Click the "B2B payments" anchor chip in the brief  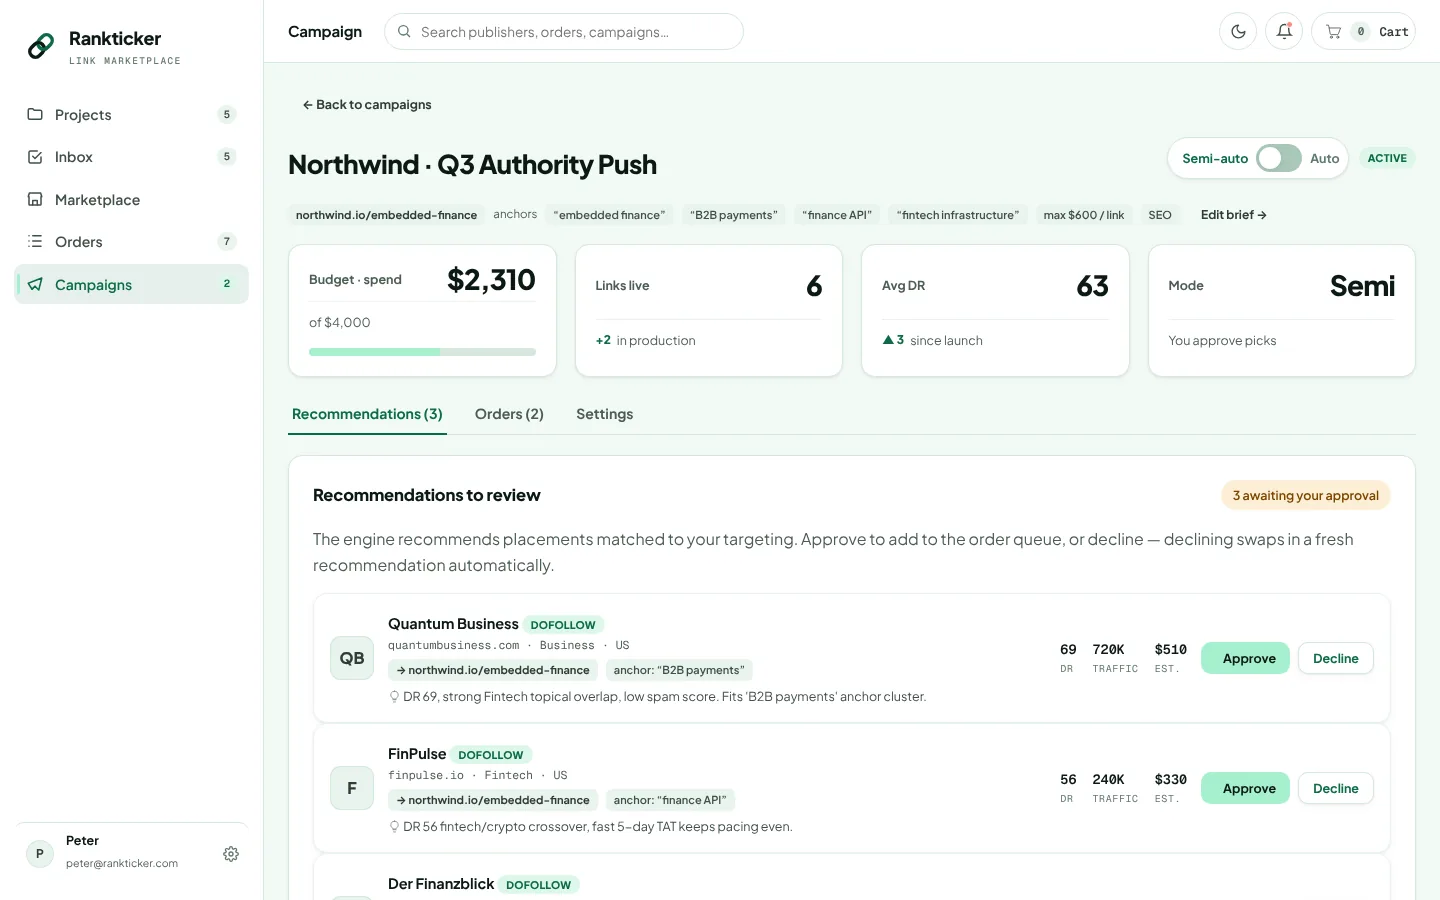click(734, 215)
